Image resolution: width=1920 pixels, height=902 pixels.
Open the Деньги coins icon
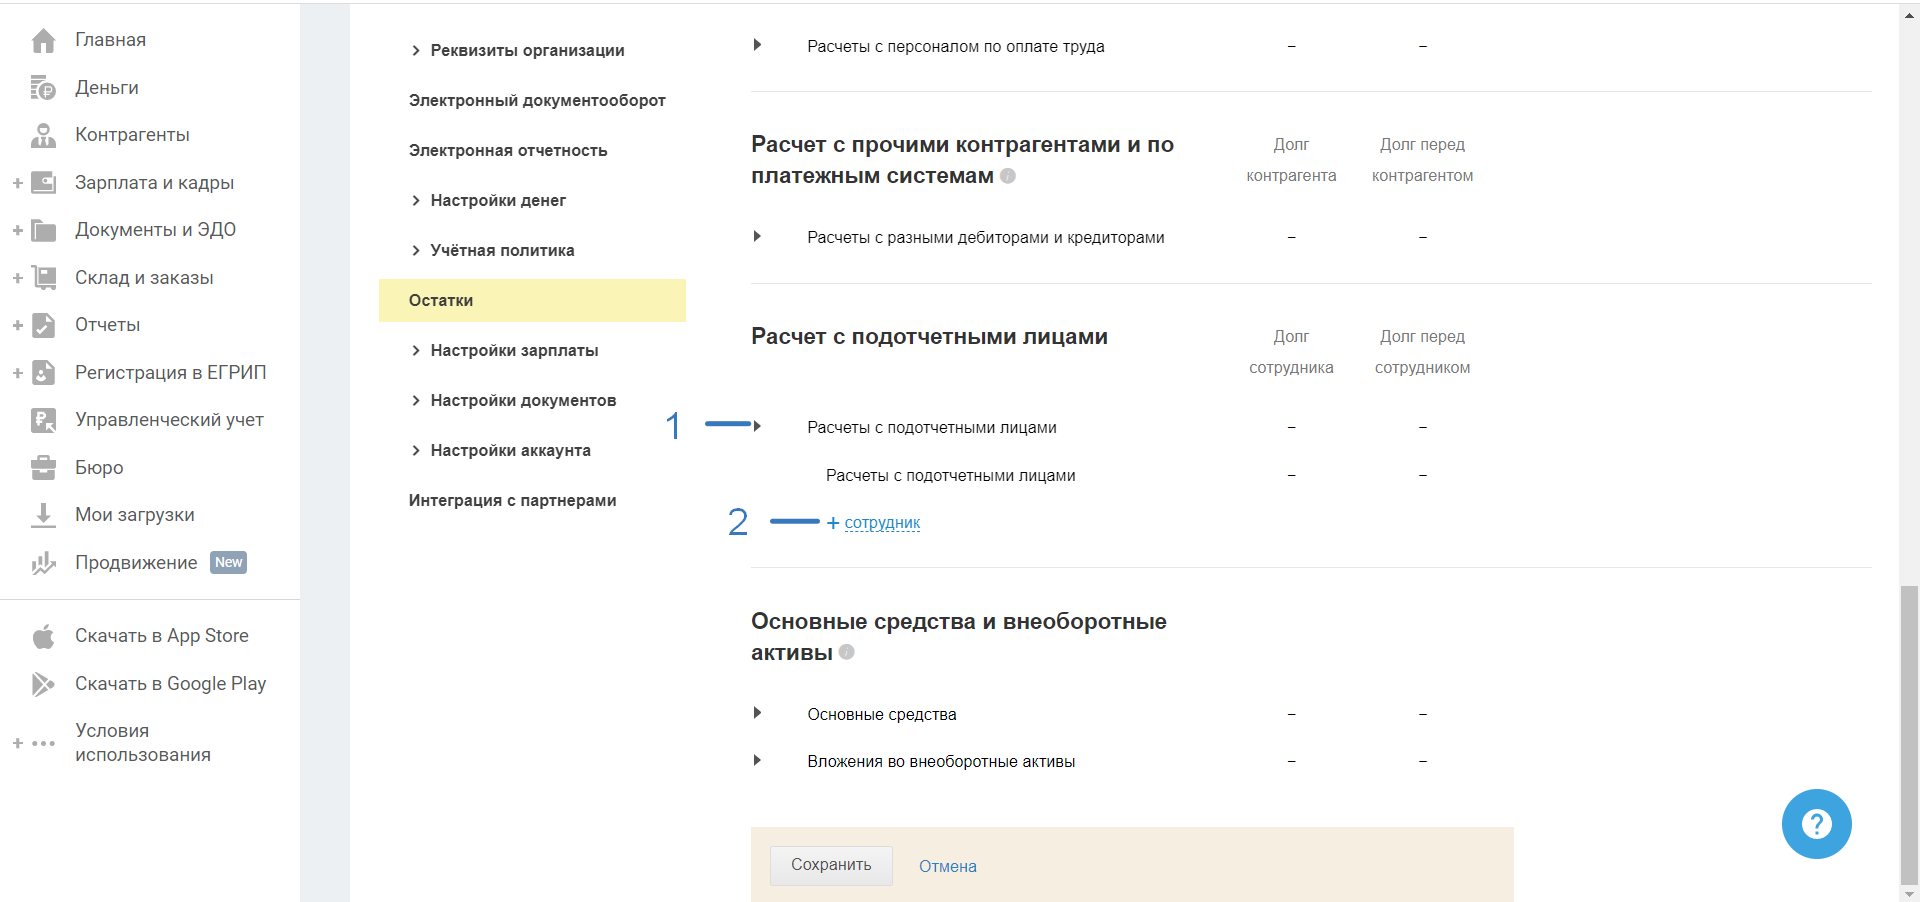coord(43,88)
